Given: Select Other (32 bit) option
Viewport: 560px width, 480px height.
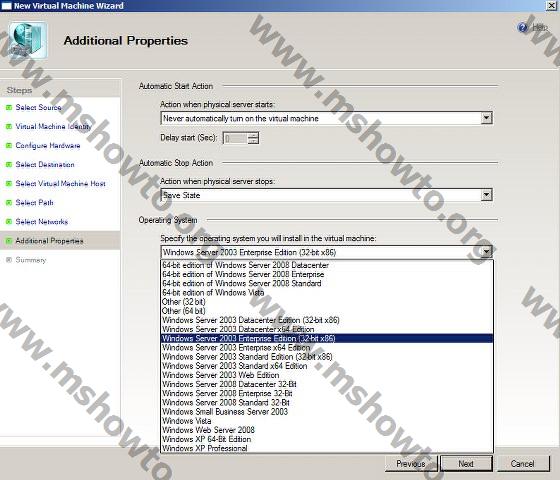Looking at the screenshot, I should point(327,302).
